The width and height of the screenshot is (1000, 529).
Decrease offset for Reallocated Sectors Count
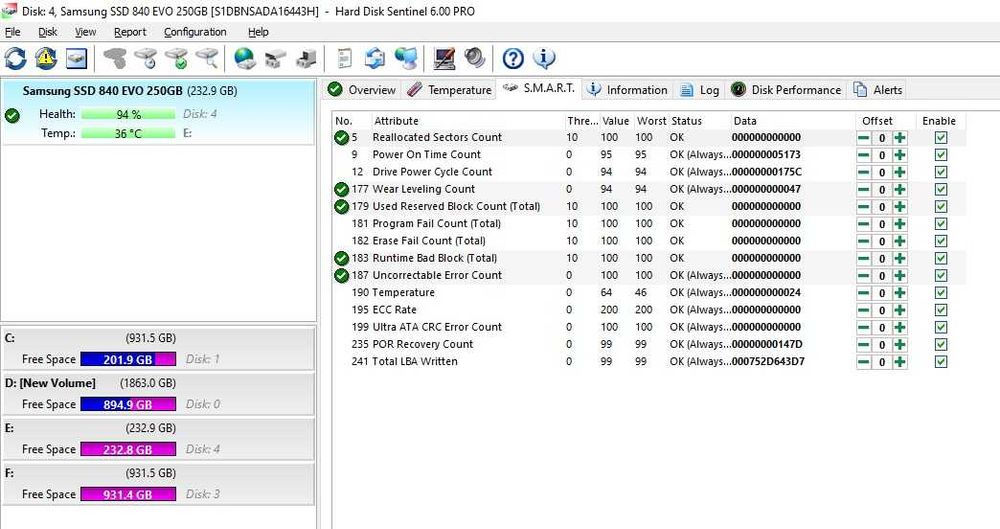[864, 138]
